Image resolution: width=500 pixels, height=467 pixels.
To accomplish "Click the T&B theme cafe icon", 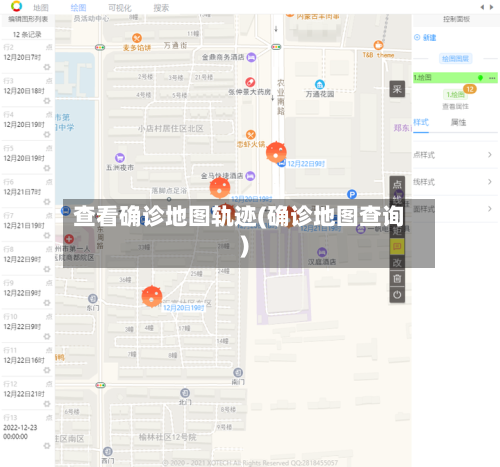I will pyautogui.click(x=378, y=45).
